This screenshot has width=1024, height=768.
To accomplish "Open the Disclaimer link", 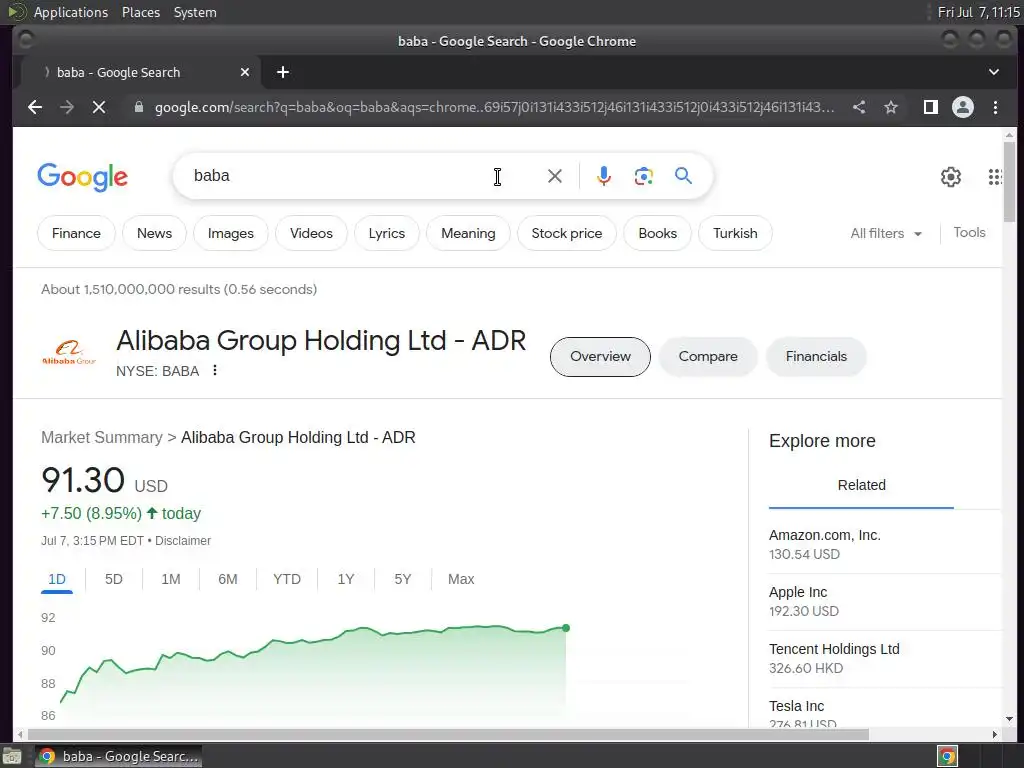I will (x=183, y=541).
